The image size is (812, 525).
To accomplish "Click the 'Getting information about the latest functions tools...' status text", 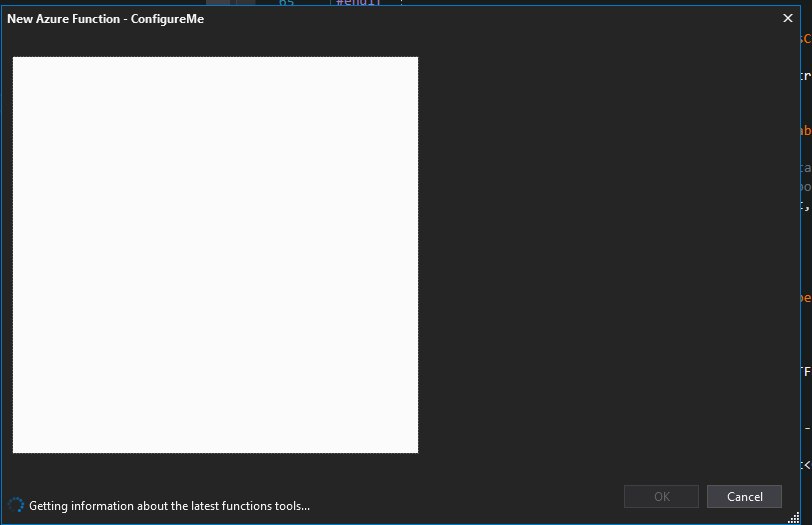I will pos(169,506).
